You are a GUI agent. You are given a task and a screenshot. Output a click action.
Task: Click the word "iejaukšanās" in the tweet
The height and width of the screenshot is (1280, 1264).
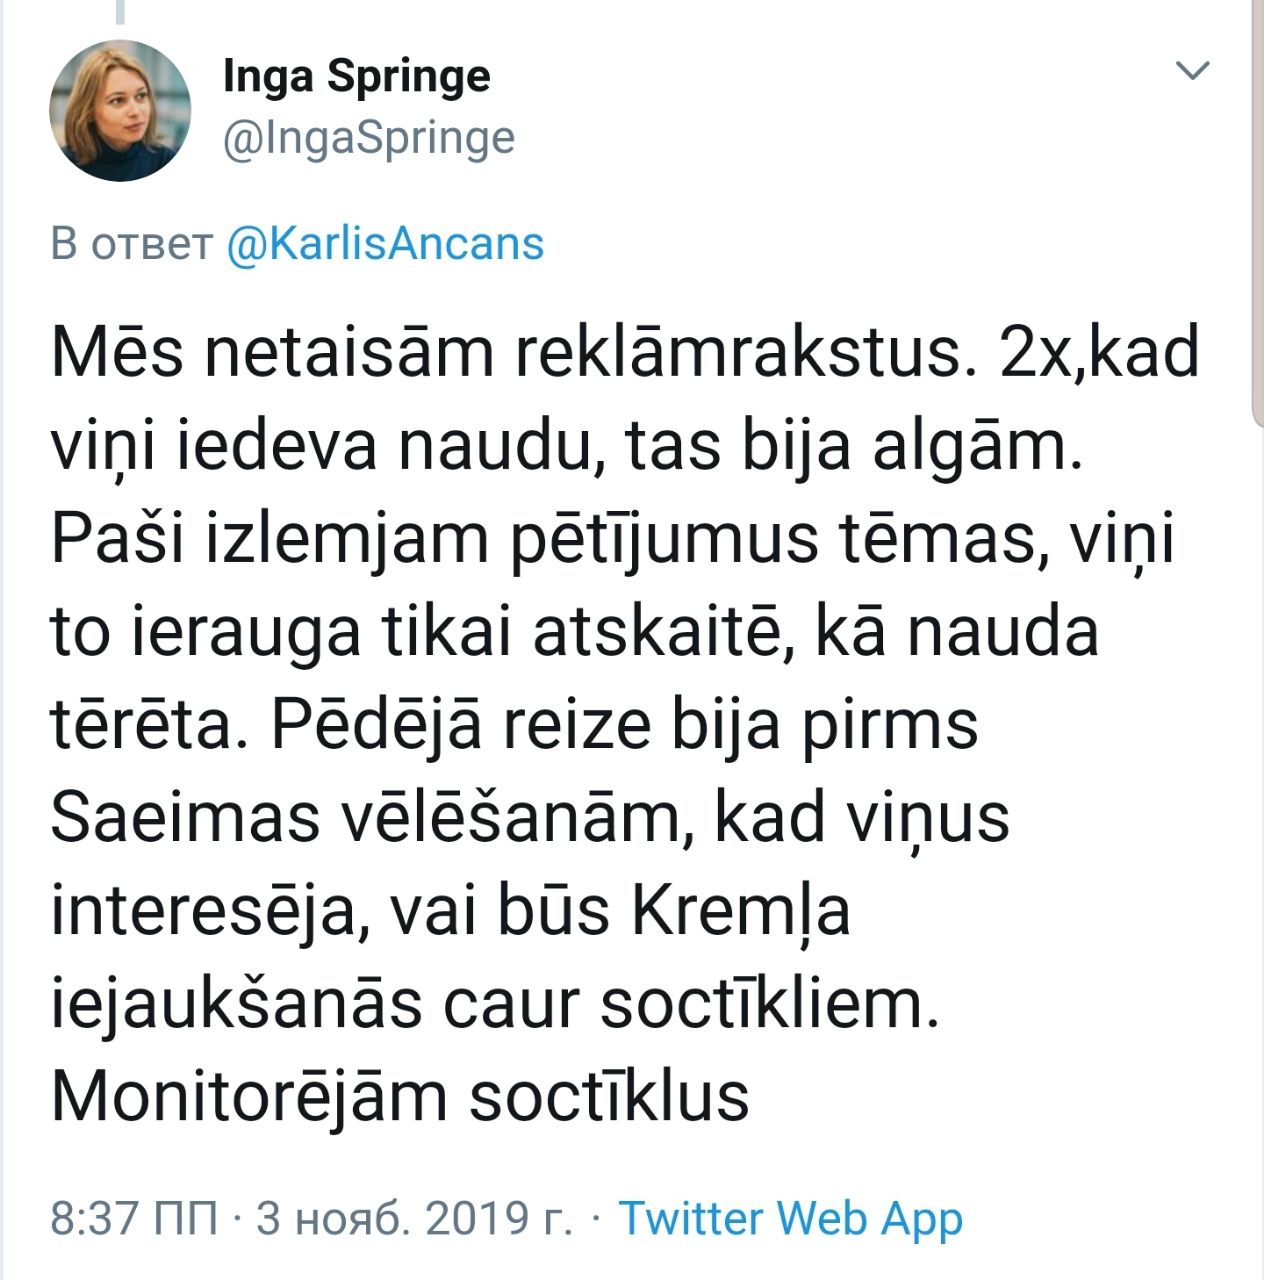point(236,1003)
